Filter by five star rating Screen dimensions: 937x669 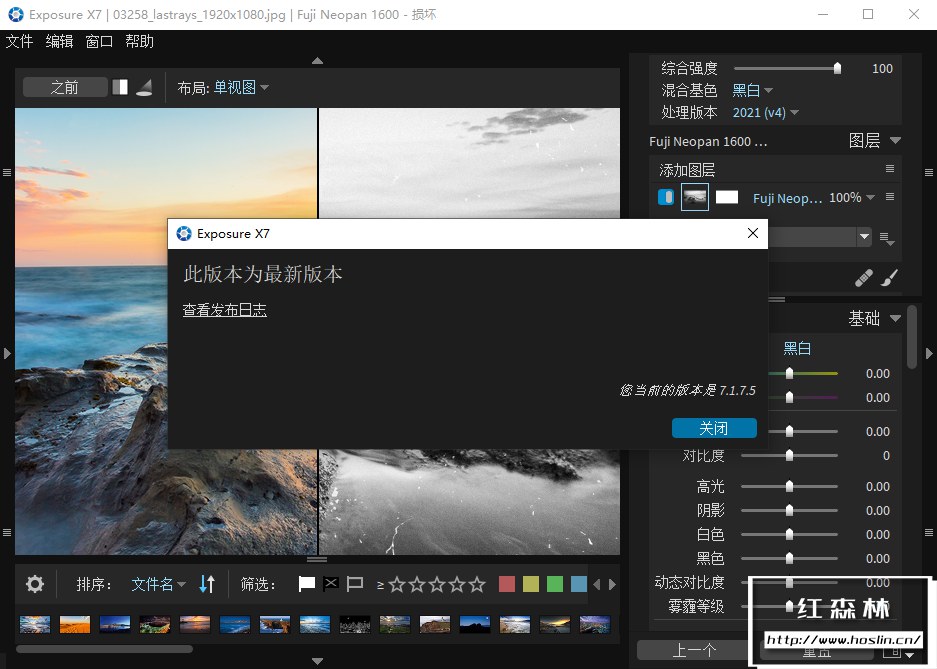tap(477, 584)
